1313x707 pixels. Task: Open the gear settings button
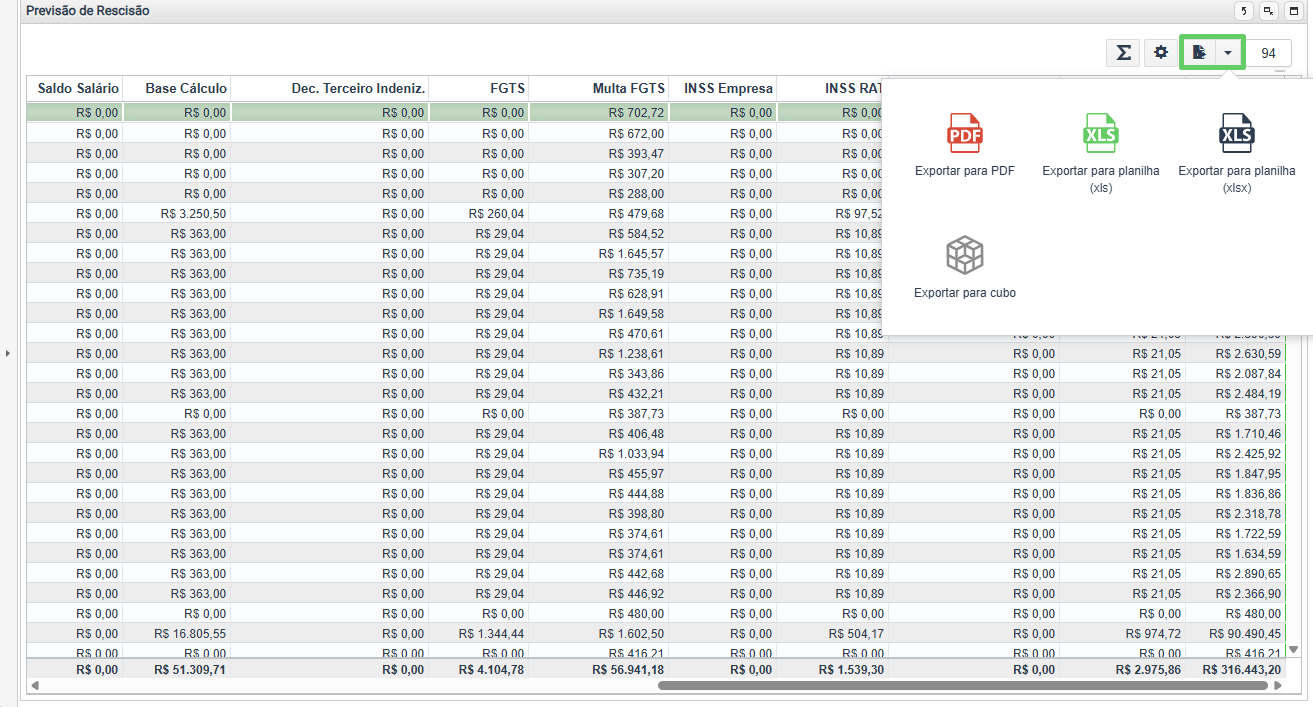1161,53
